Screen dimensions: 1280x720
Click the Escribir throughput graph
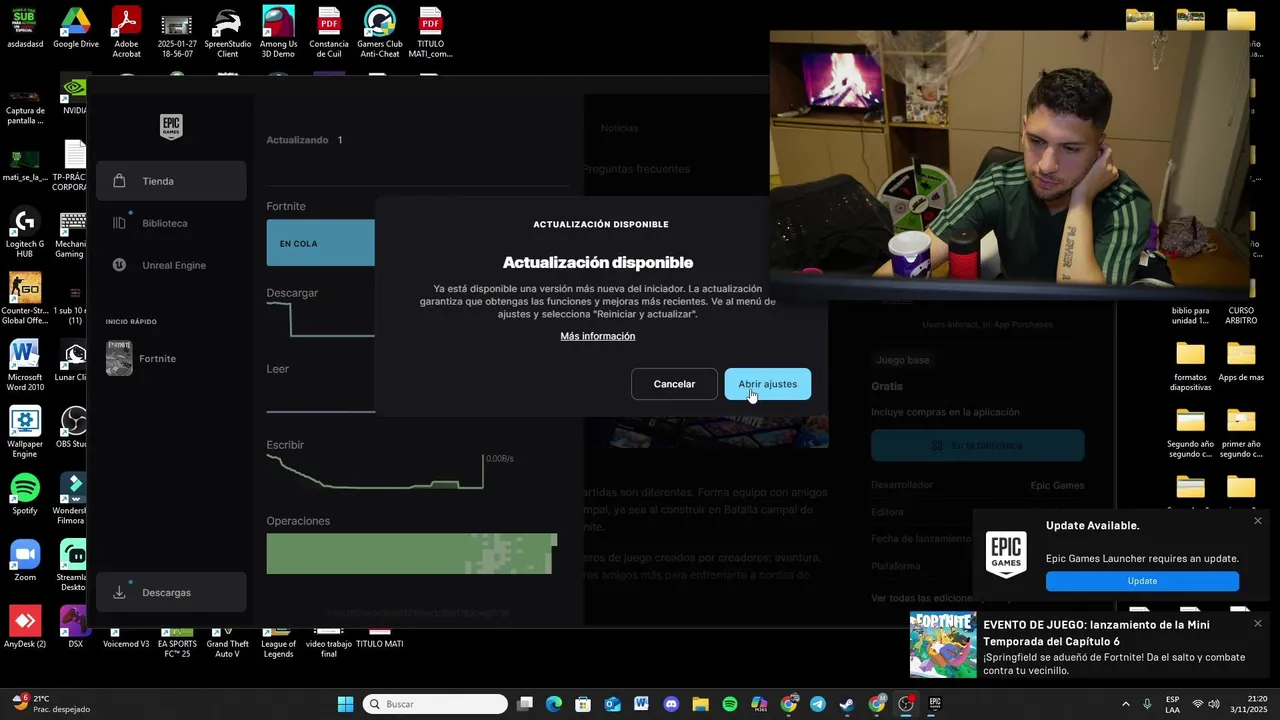click(x=375, y=471)
